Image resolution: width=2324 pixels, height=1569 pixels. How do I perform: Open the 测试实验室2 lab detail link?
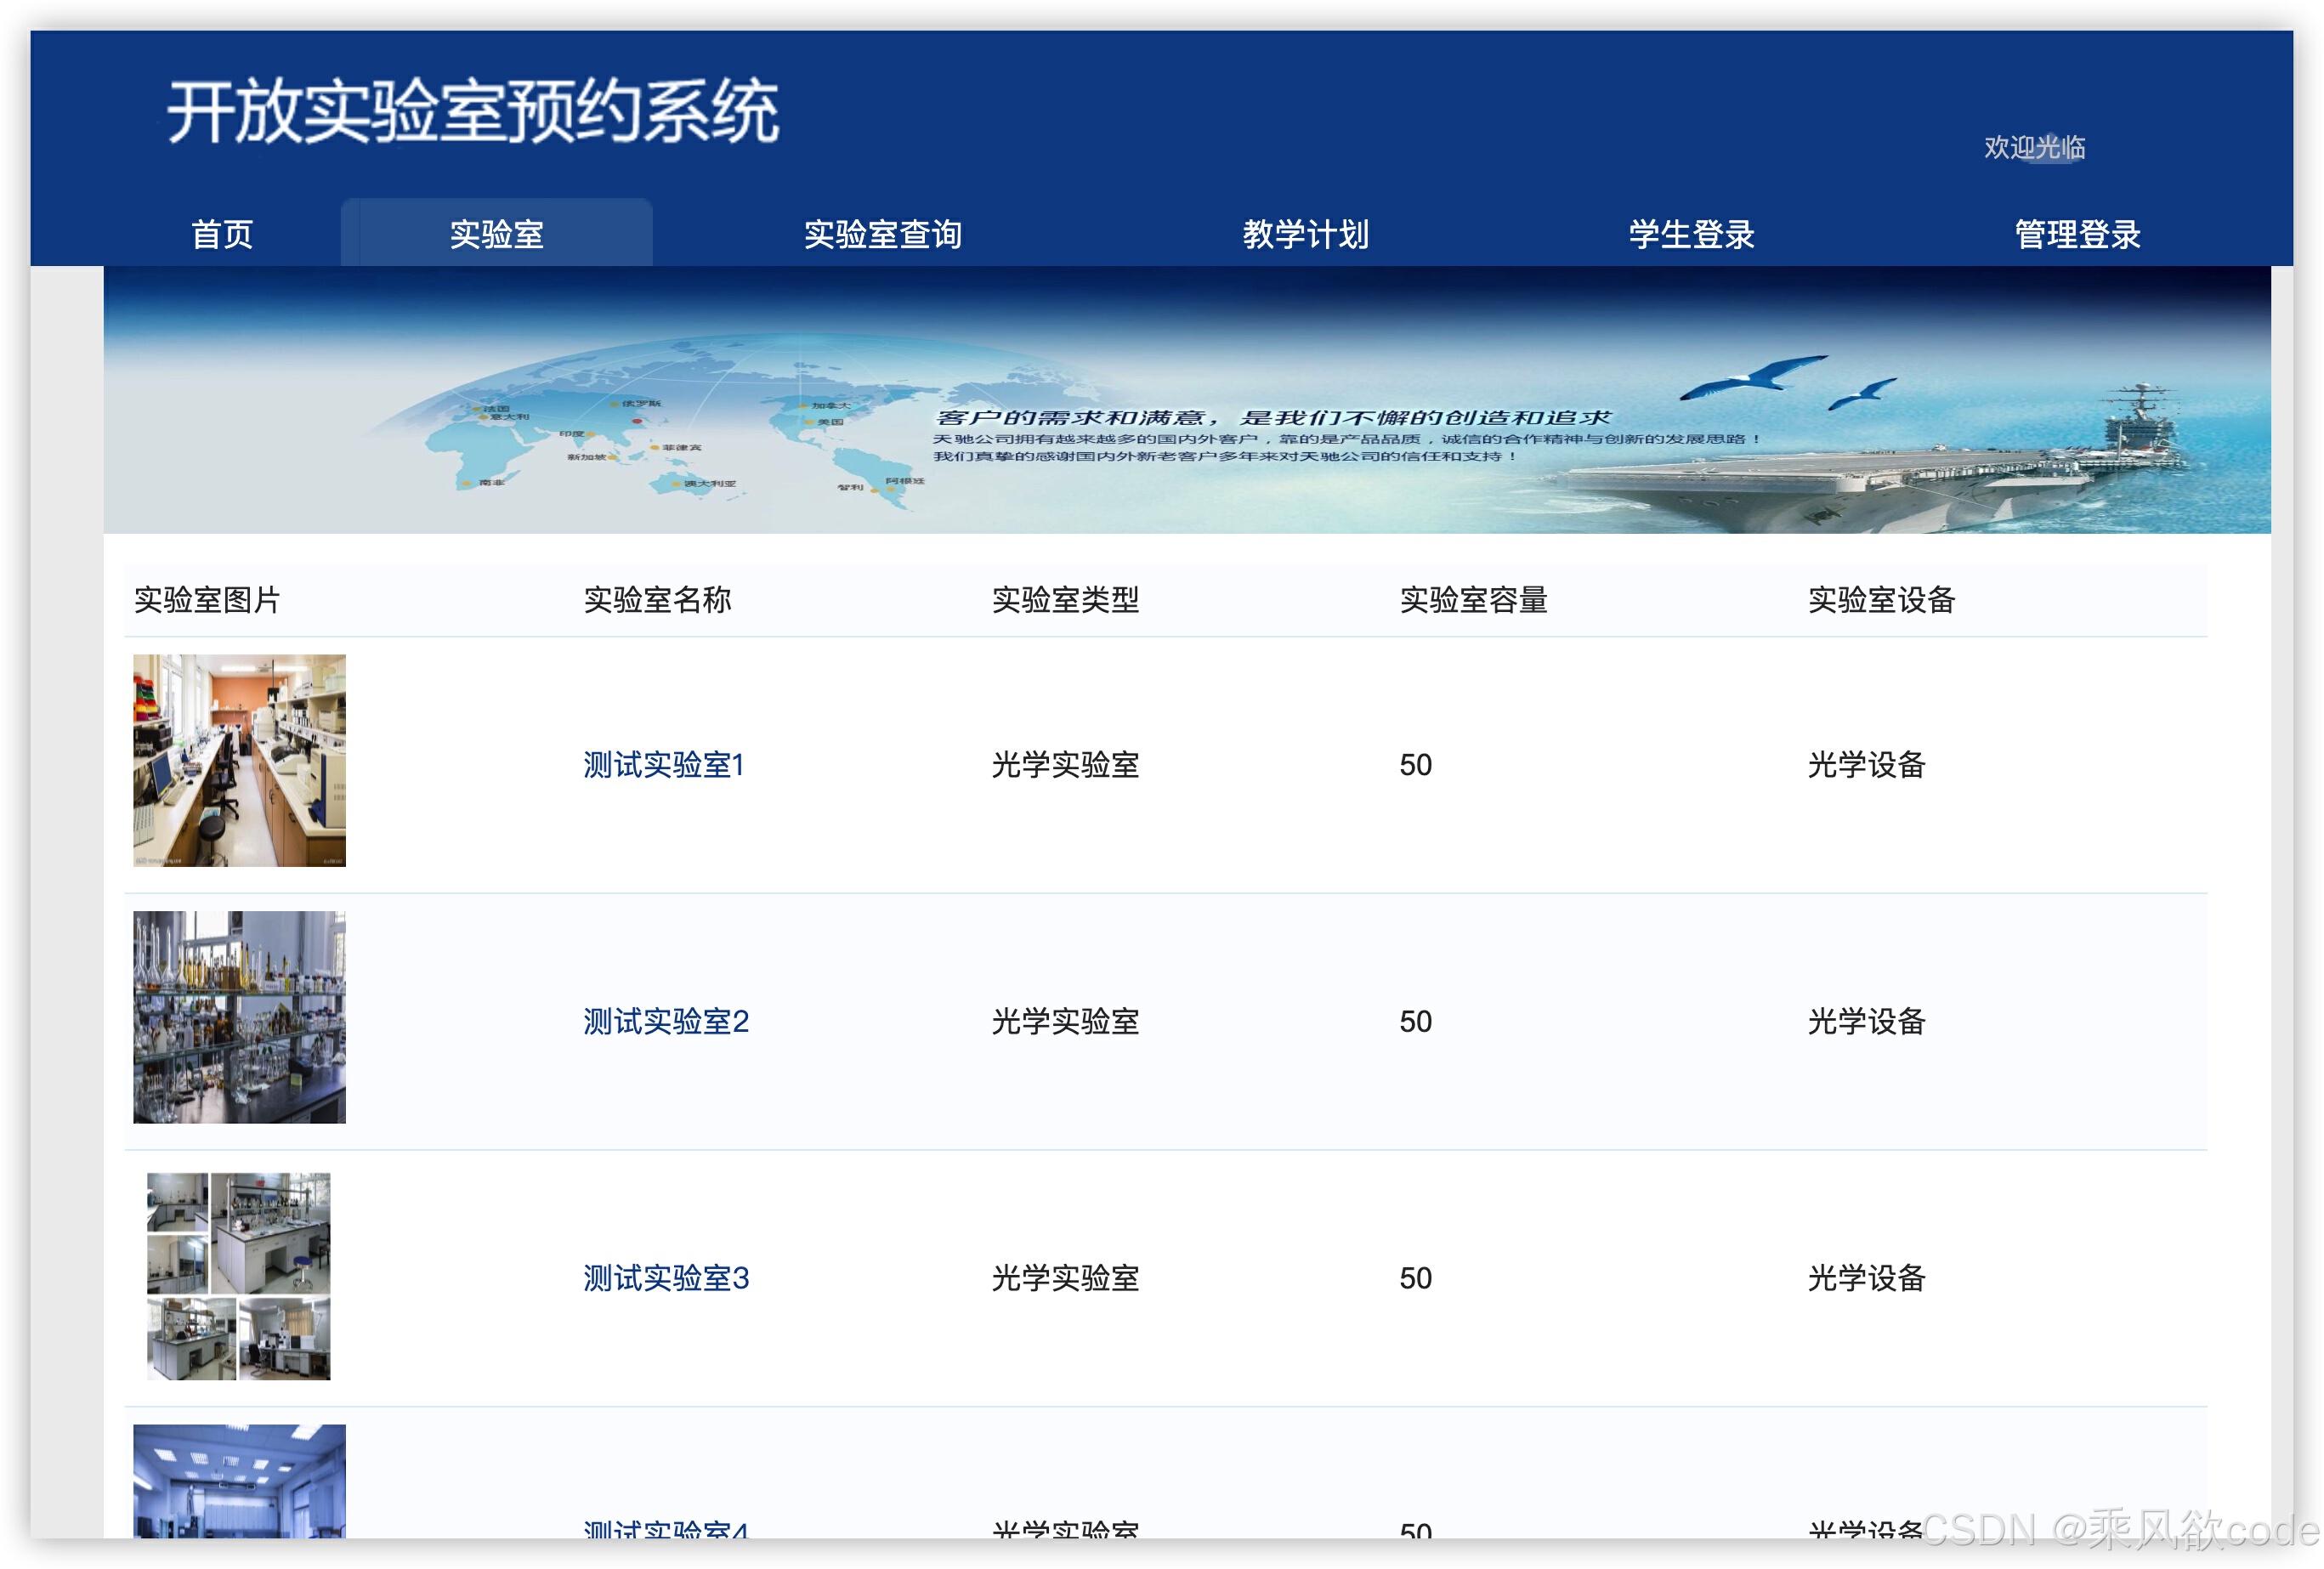click(663, 1021)
